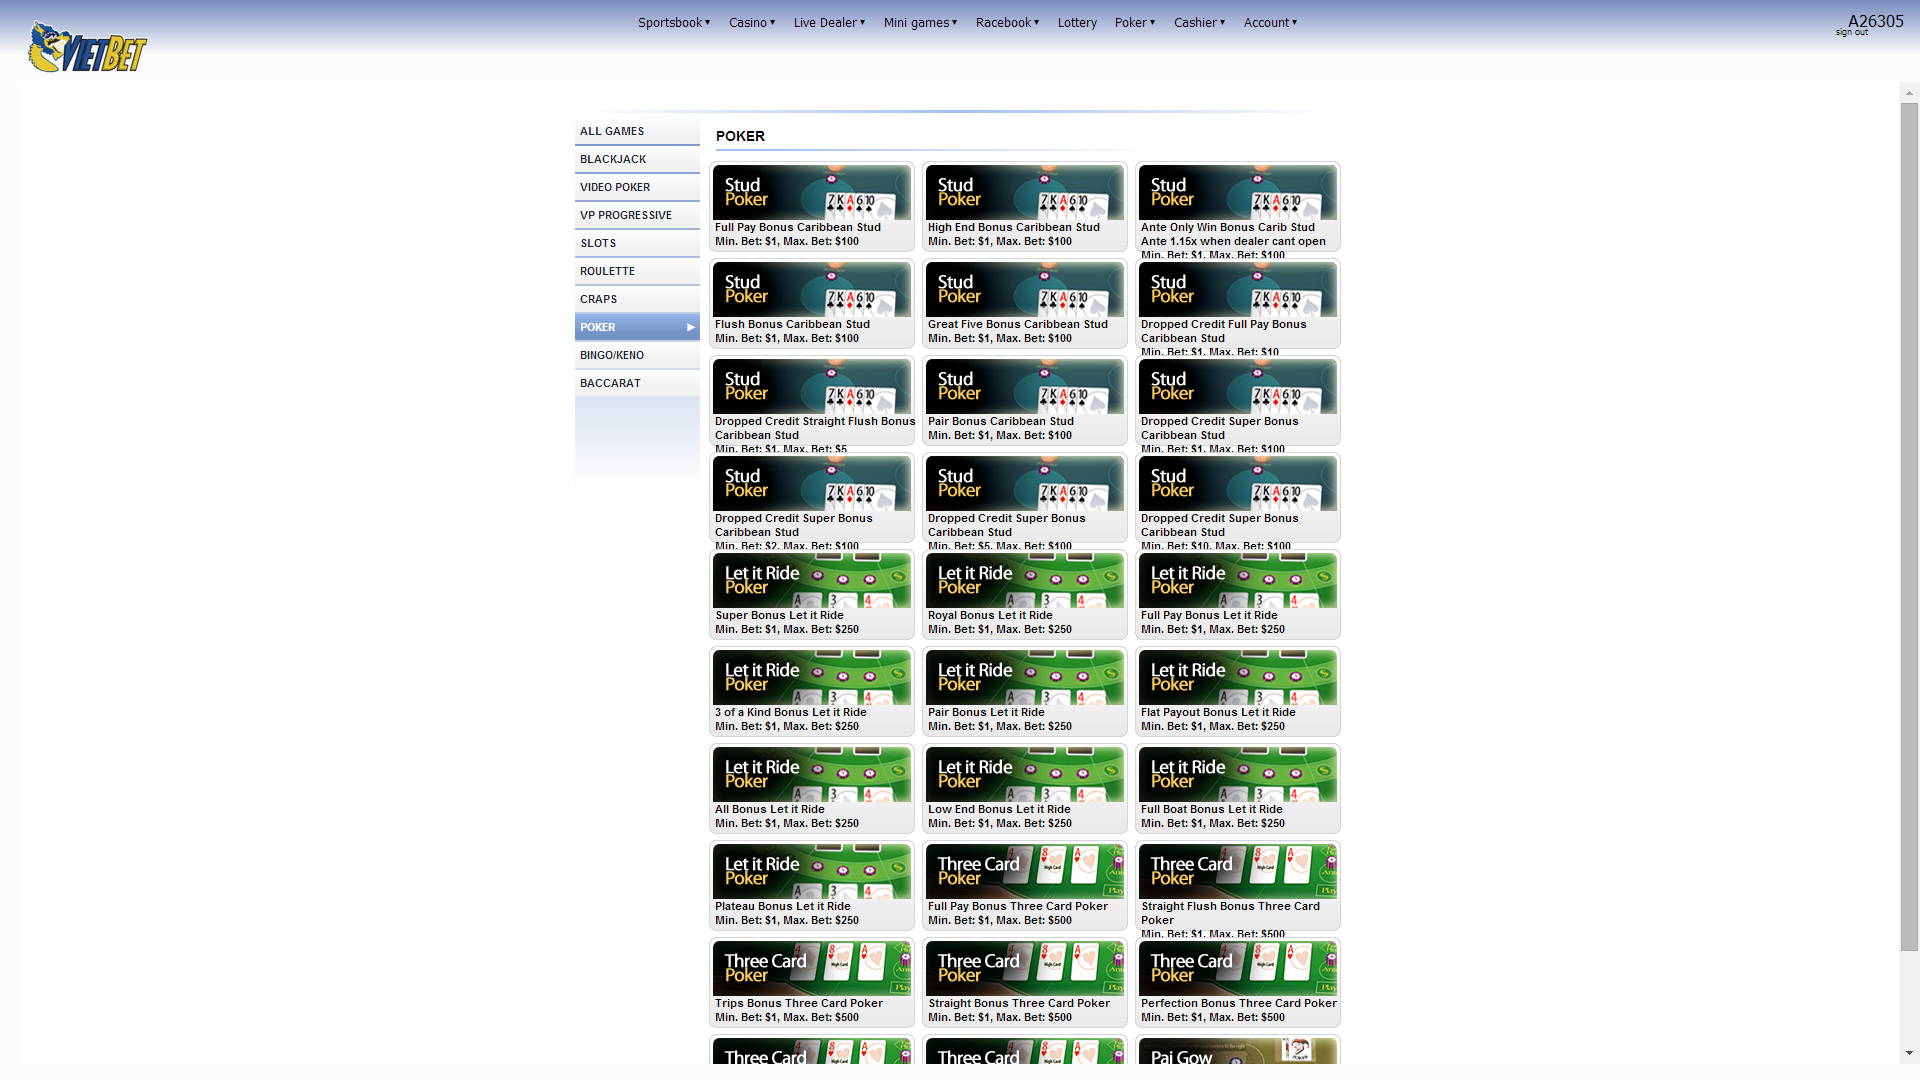Expand the Sportsbook dropdown menu

674,22
